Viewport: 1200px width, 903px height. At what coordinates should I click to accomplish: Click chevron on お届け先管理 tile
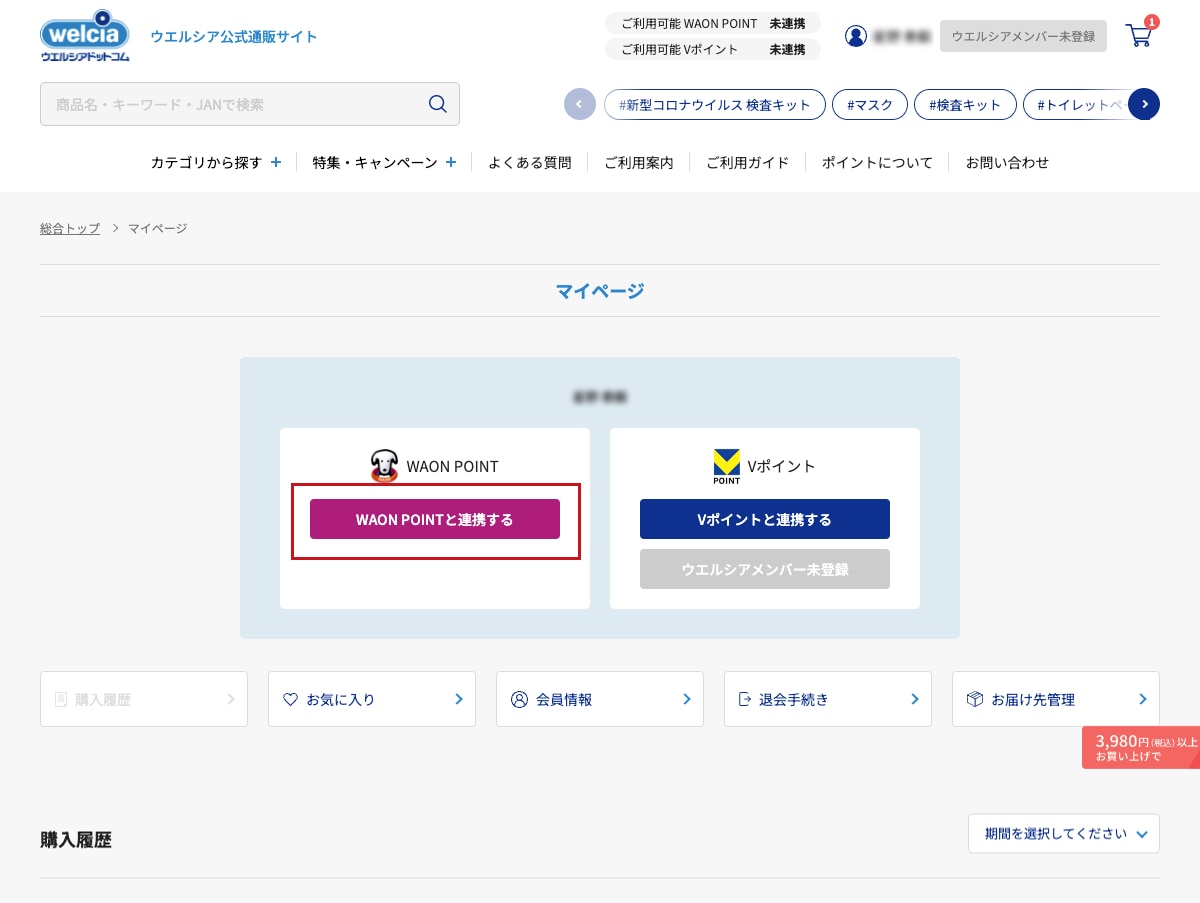coord(1143,699)
